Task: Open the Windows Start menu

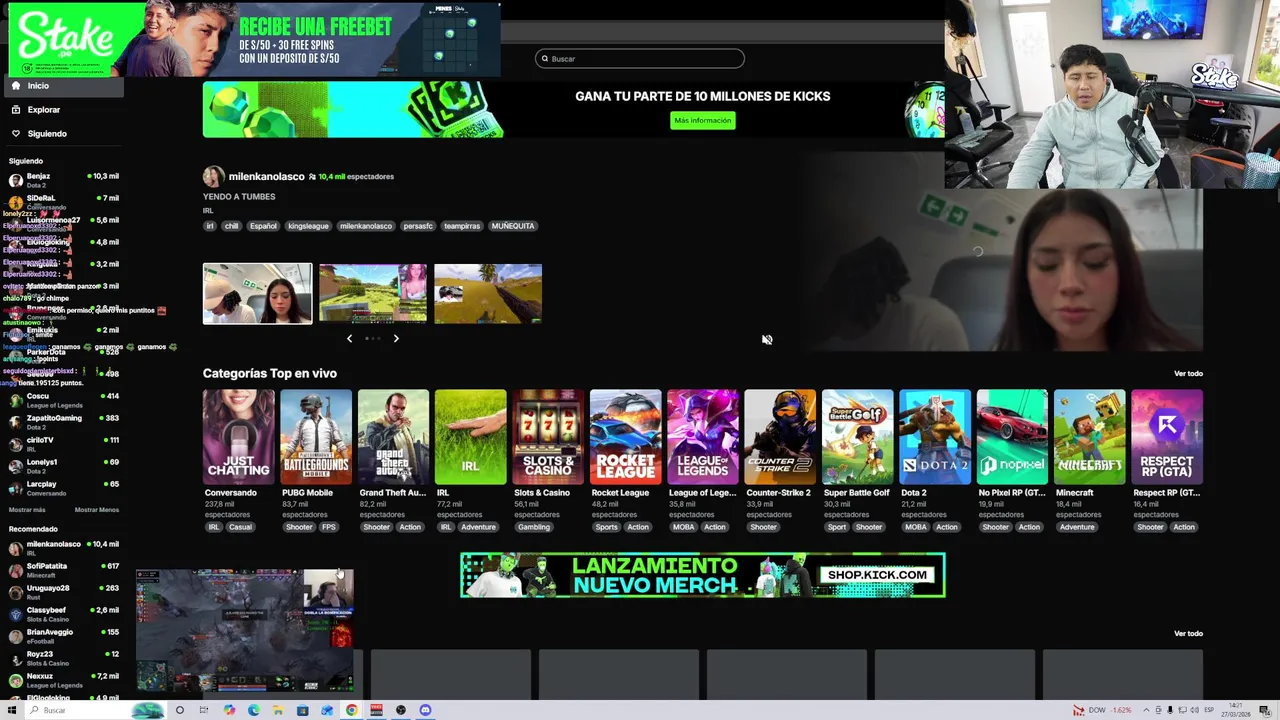Action: point(12,710)
